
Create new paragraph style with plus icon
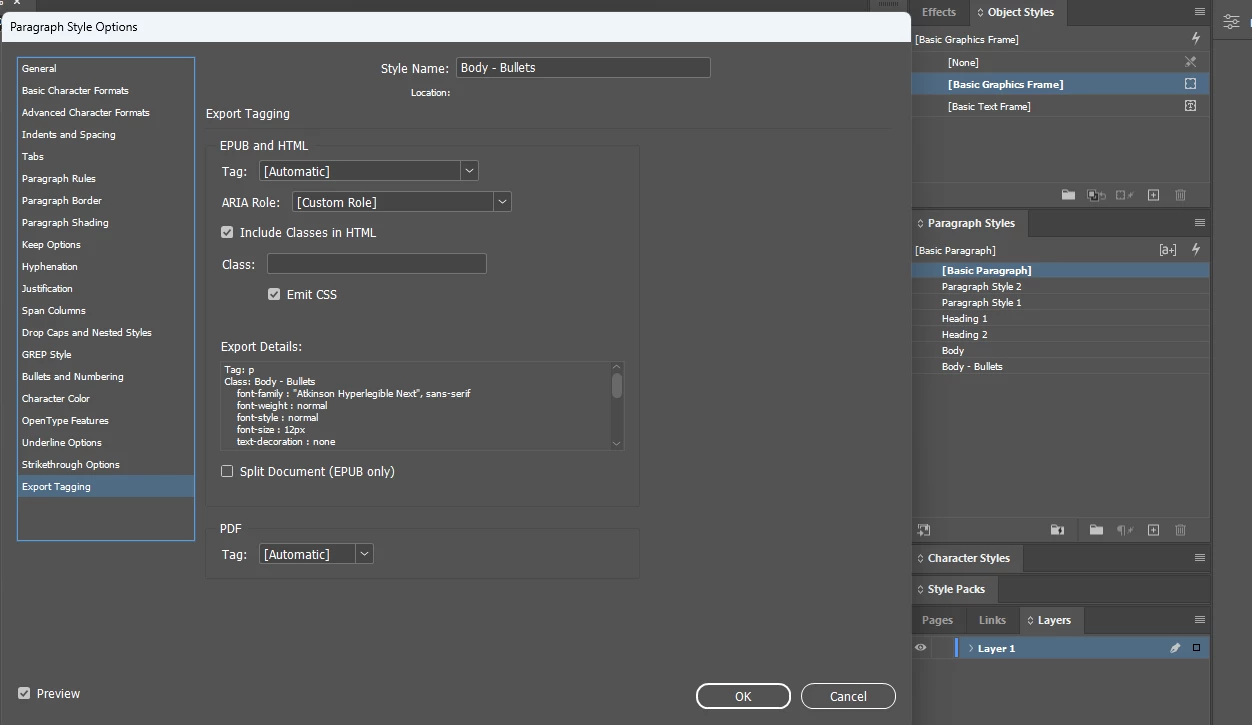pos(1153,530)
